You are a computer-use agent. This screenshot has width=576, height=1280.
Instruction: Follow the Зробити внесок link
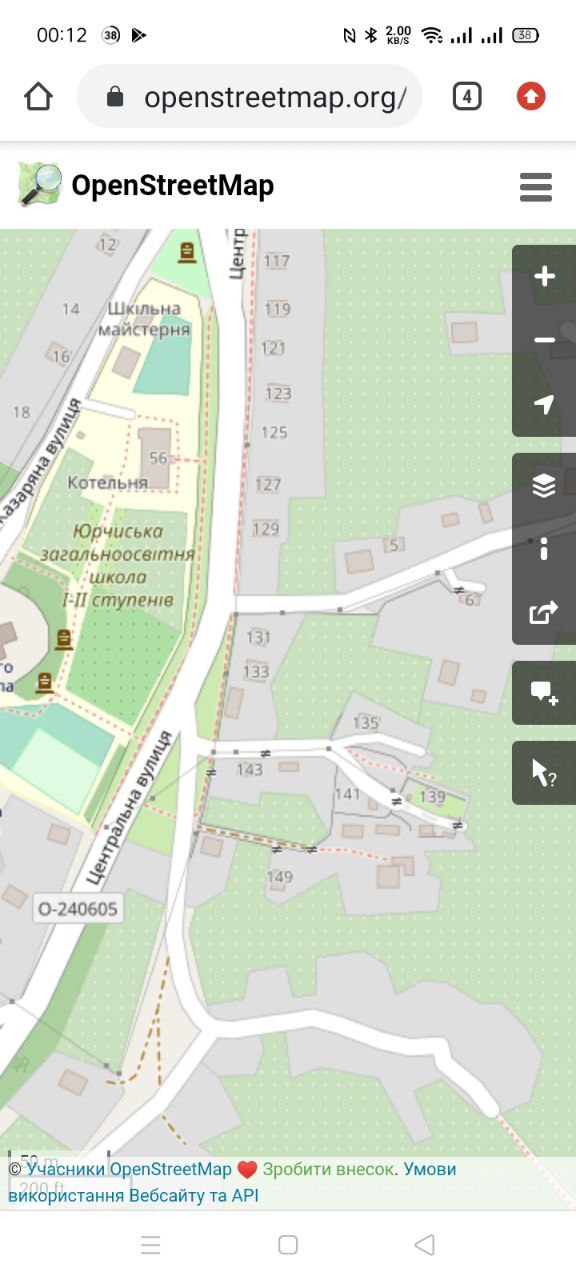[x=328, y=1169]
